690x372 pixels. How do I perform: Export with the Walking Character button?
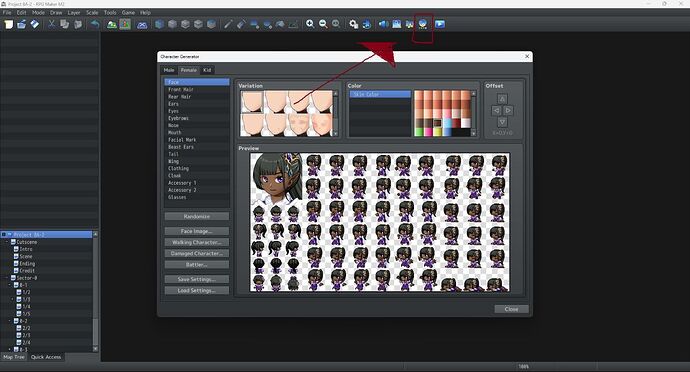coord(197,243)
